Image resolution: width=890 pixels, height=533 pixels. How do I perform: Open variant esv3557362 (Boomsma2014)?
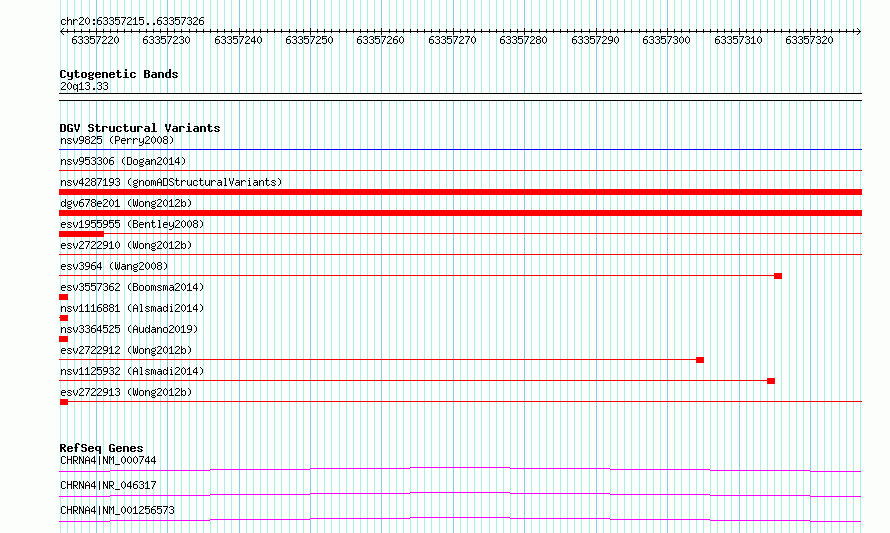(x=132, y=287)
